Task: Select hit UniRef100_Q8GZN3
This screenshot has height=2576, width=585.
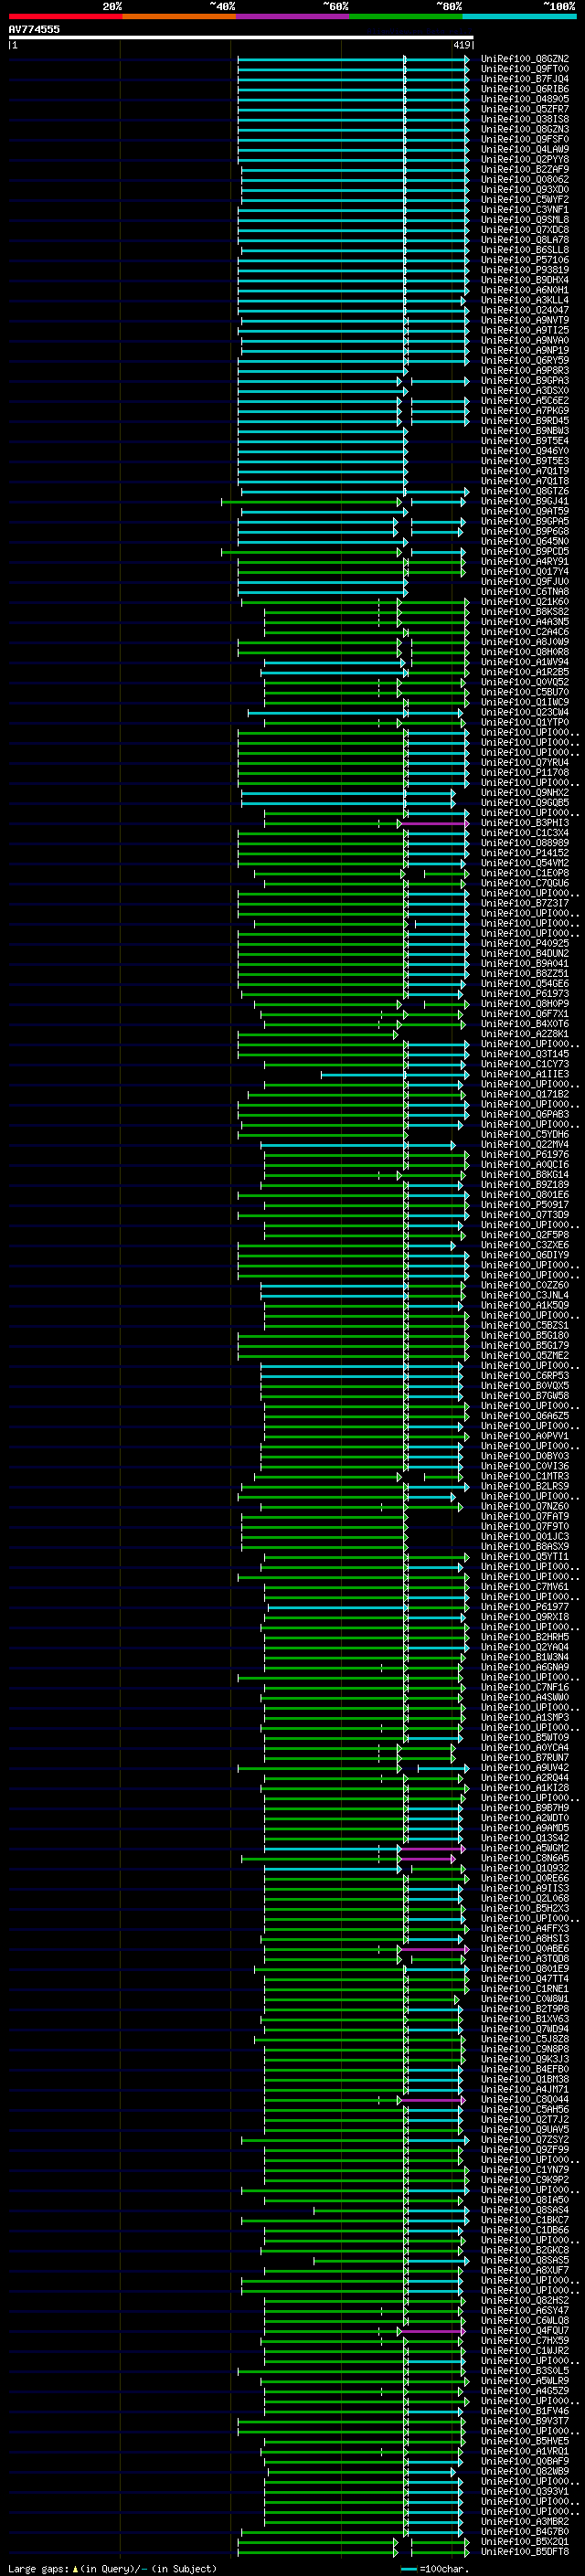Action: pos(525,129)
